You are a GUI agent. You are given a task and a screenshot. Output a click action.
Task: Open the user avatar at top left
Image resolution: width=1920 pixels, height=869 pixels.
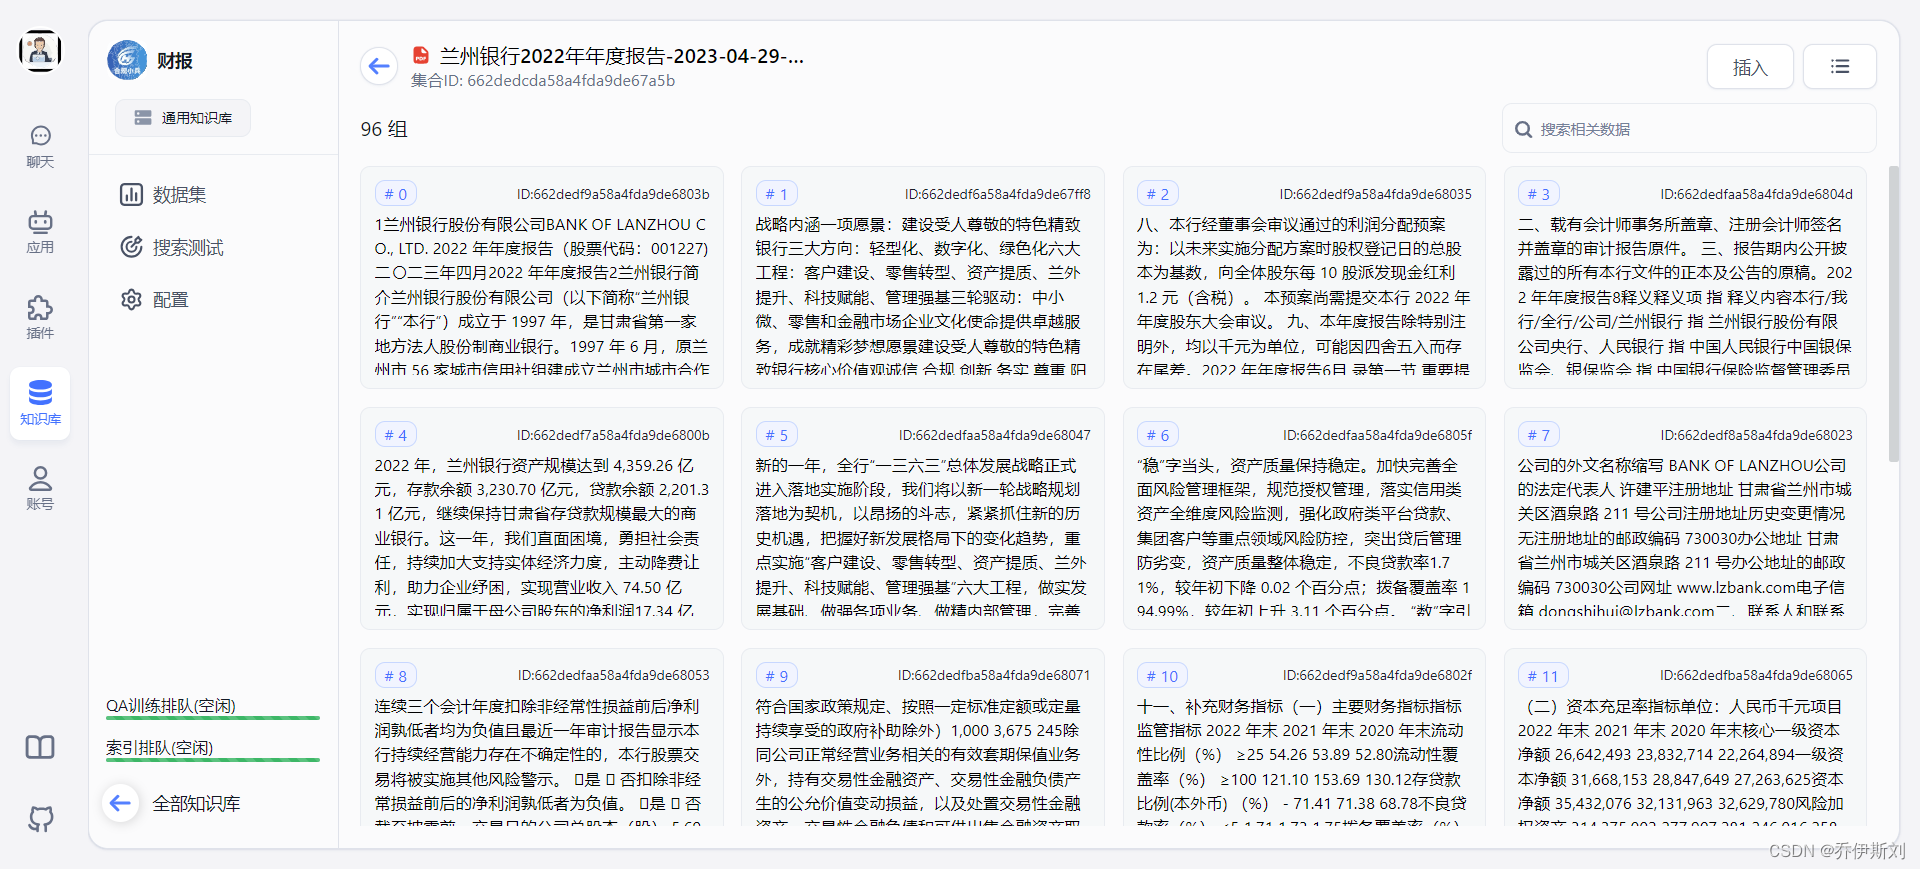click(40, 51)
